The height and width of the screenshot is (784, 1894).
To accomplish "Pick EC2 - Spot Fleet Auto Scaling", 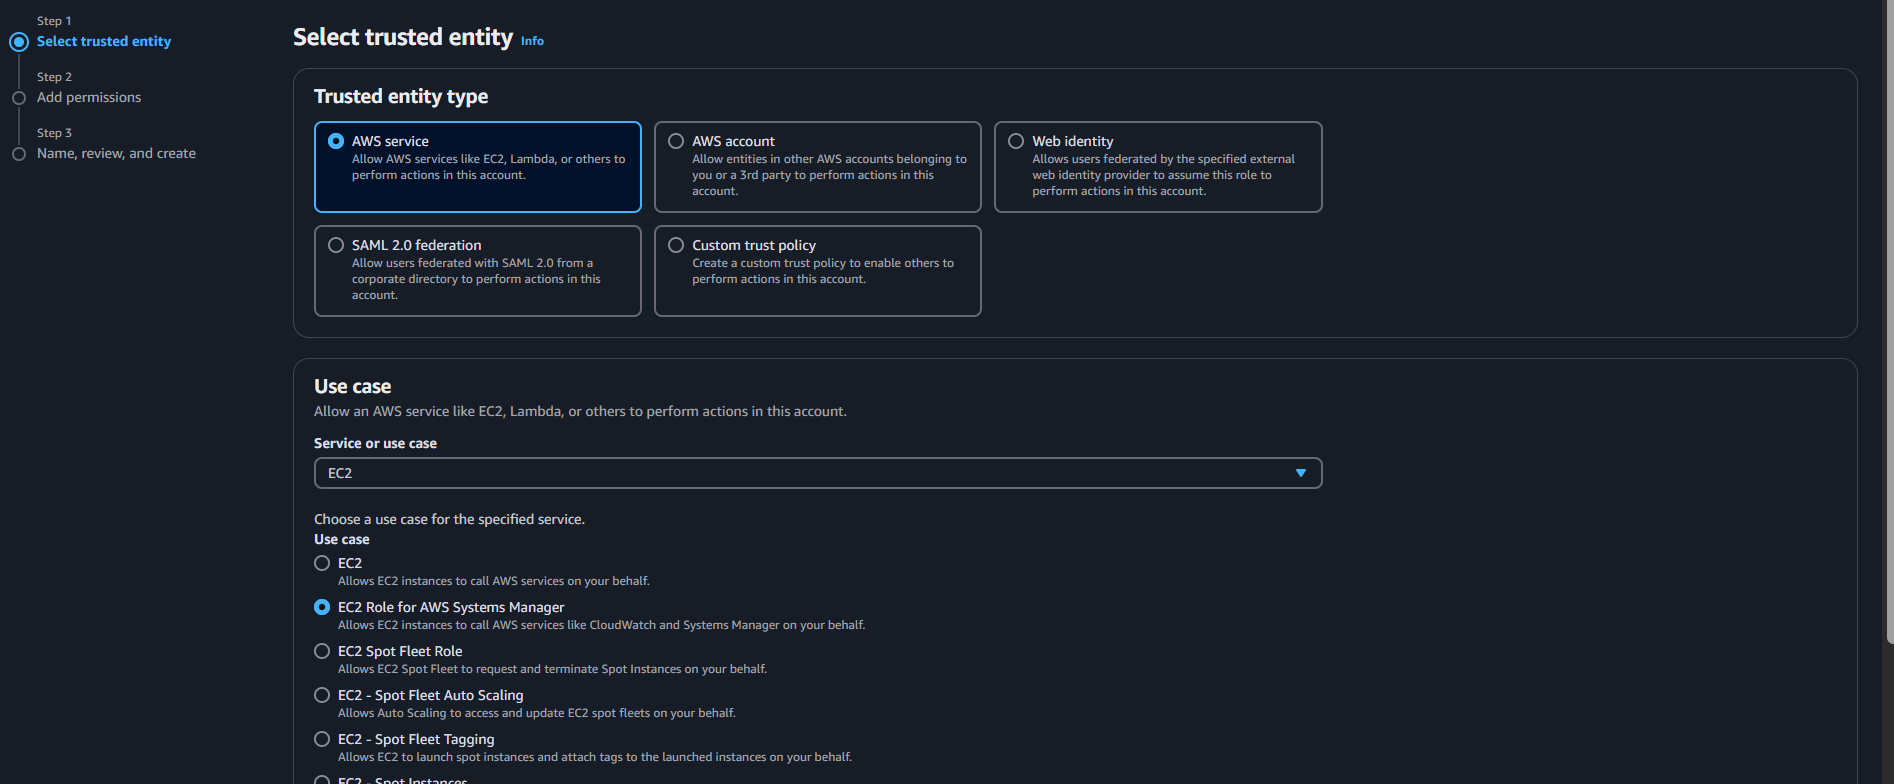I will pos(322,695).
